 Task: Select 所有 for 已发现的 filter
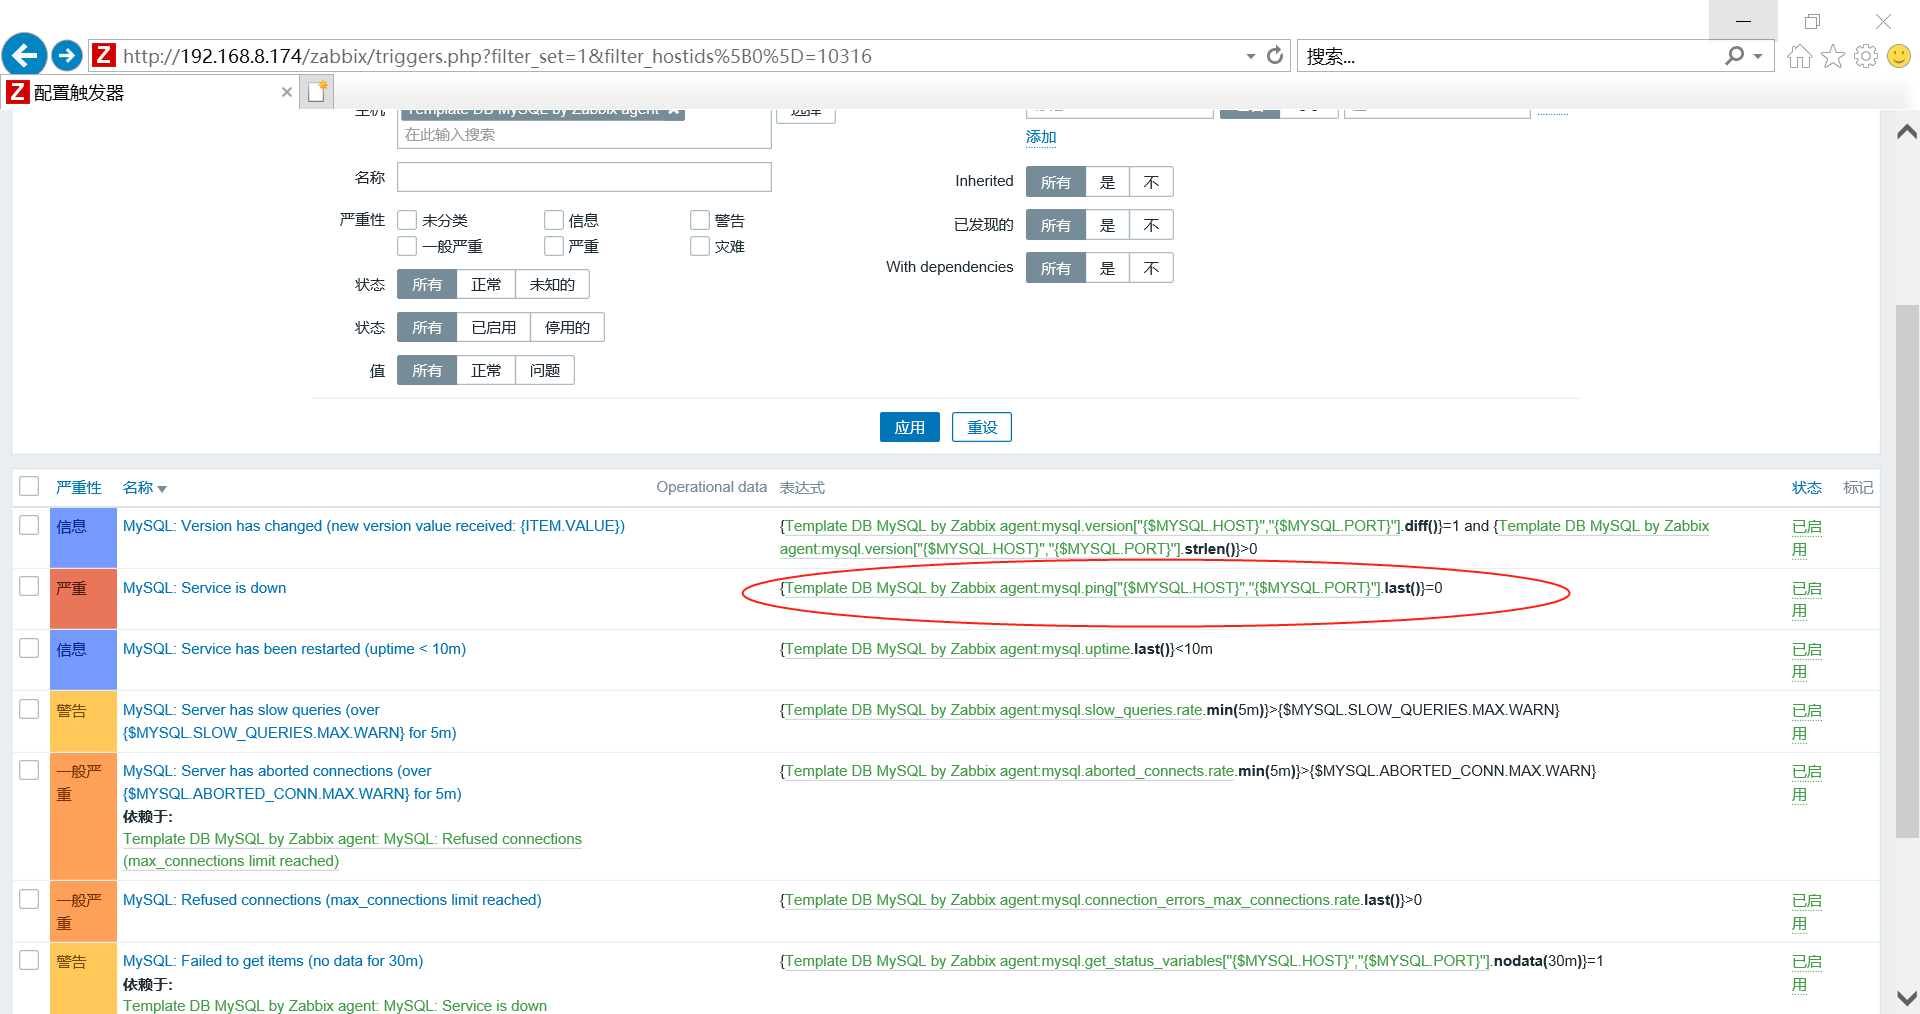pos(1056,225)
